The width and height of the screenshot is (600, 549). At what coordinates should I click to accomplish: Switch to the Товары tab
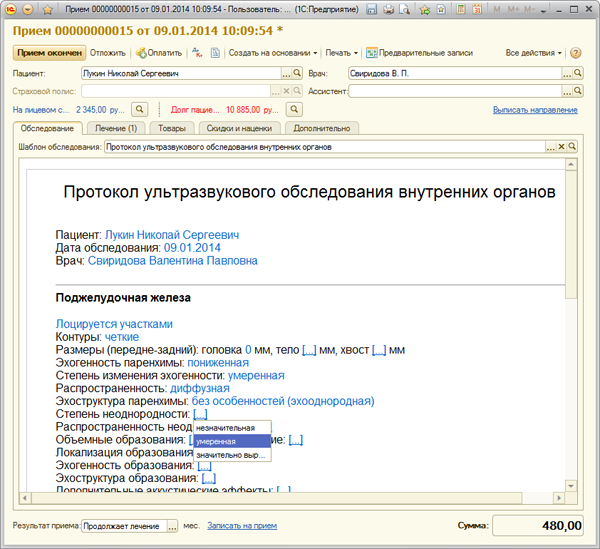click(x=172, y=128)
